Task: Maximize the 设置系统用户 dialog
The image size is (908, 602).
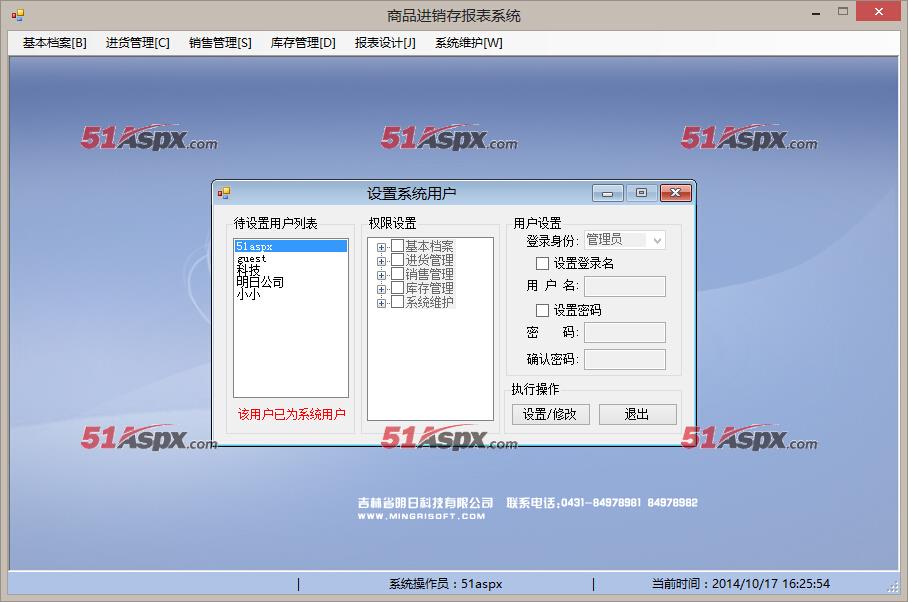Action: (x=641, y=193)
